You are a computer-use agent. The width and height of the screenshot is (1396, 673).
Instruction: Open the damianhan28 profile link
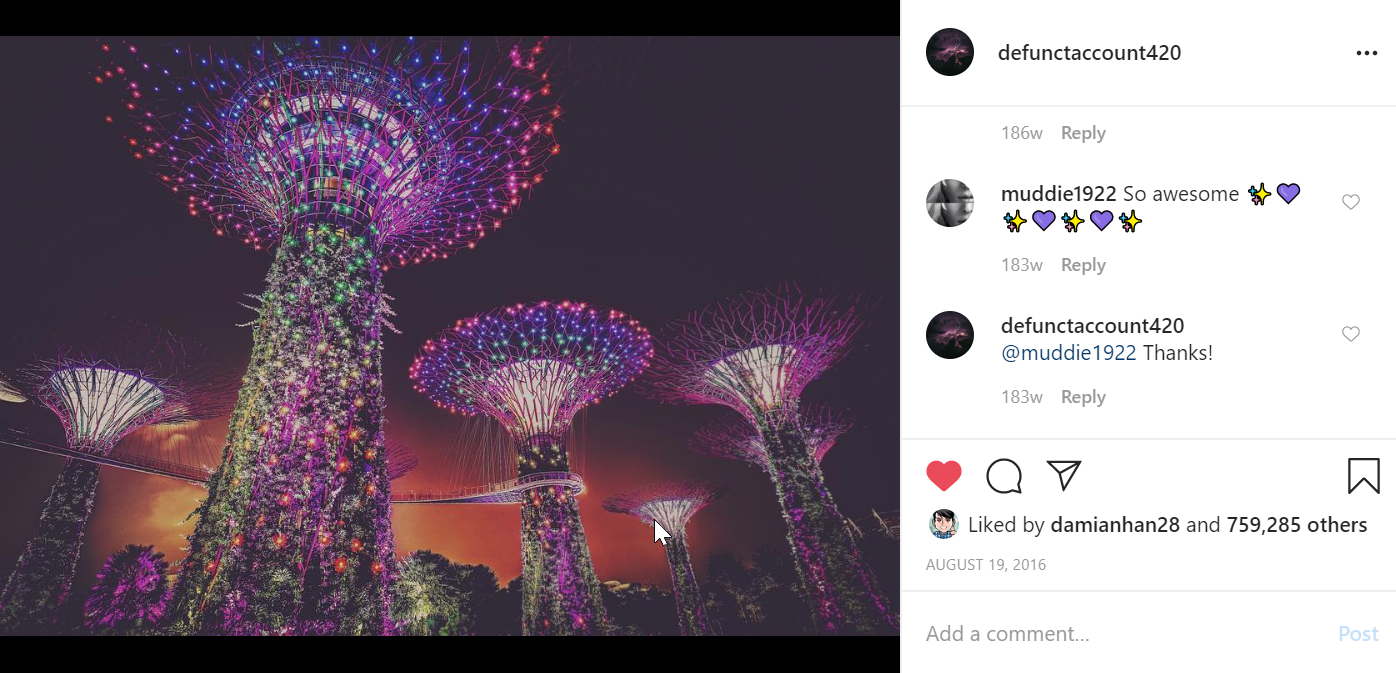click(1115, 525)
